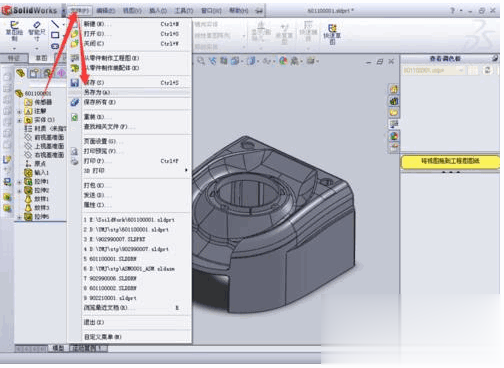Open the FeatureManager design tree tab icon

[21, 73]
